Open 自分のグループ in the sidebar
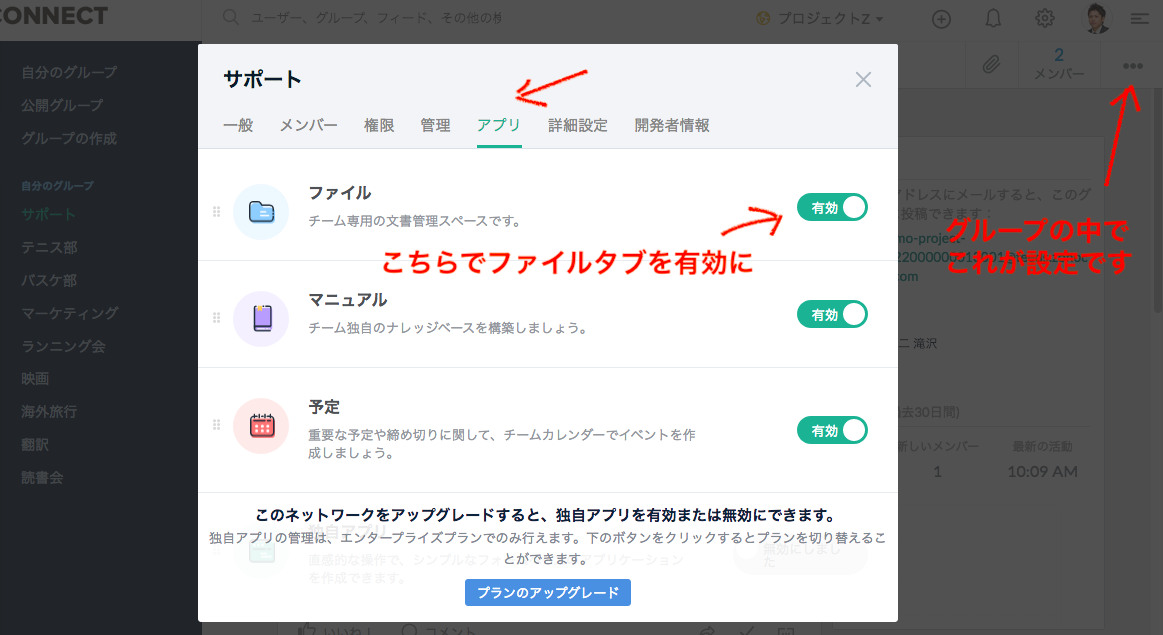The image size is (1163, 635). (x=69, y=72)
